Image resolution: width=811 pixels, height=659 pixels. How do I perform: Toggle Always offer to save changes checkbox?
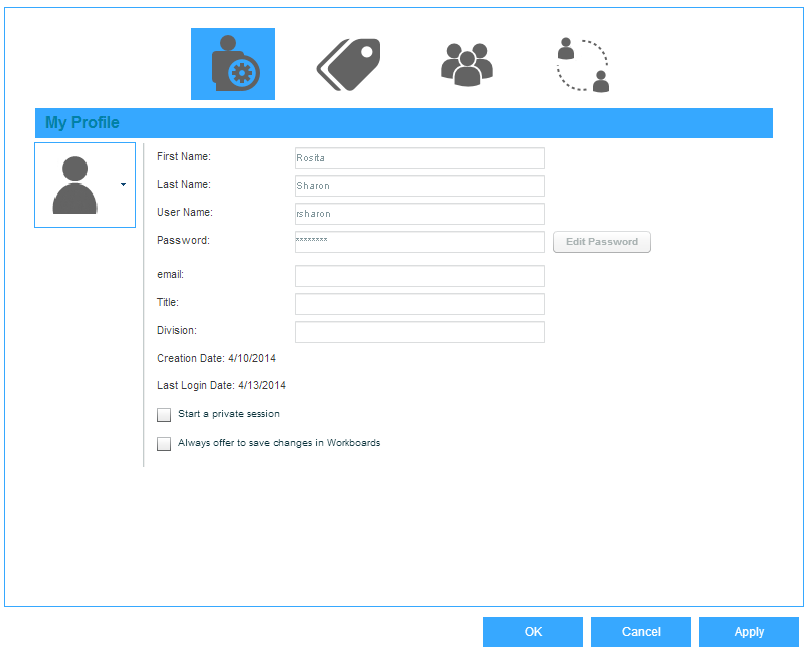[x=164, y=444]
